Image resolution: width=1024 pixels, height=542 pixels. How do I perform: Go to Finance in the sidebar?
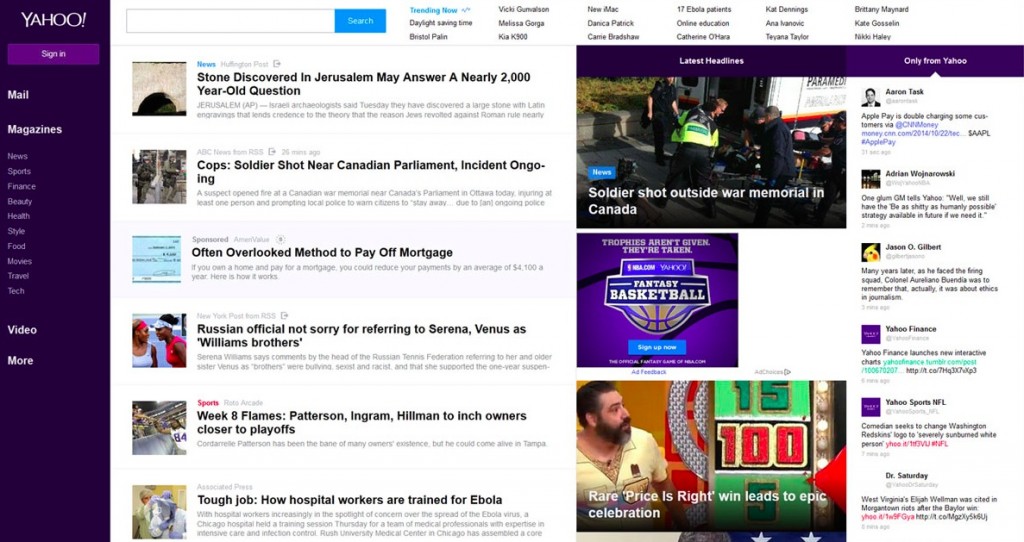point(22,186)
